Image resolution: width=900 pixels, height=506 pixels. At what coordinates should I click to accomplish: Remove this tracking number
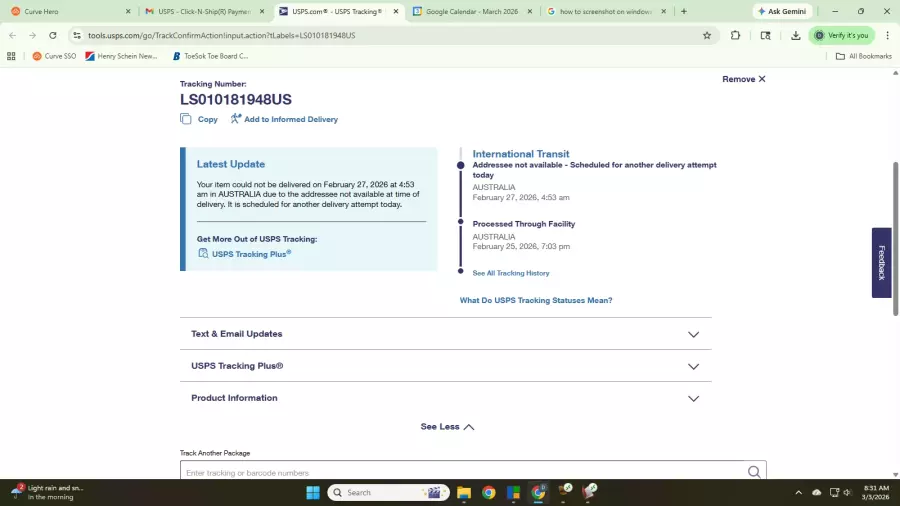[743, 79]
